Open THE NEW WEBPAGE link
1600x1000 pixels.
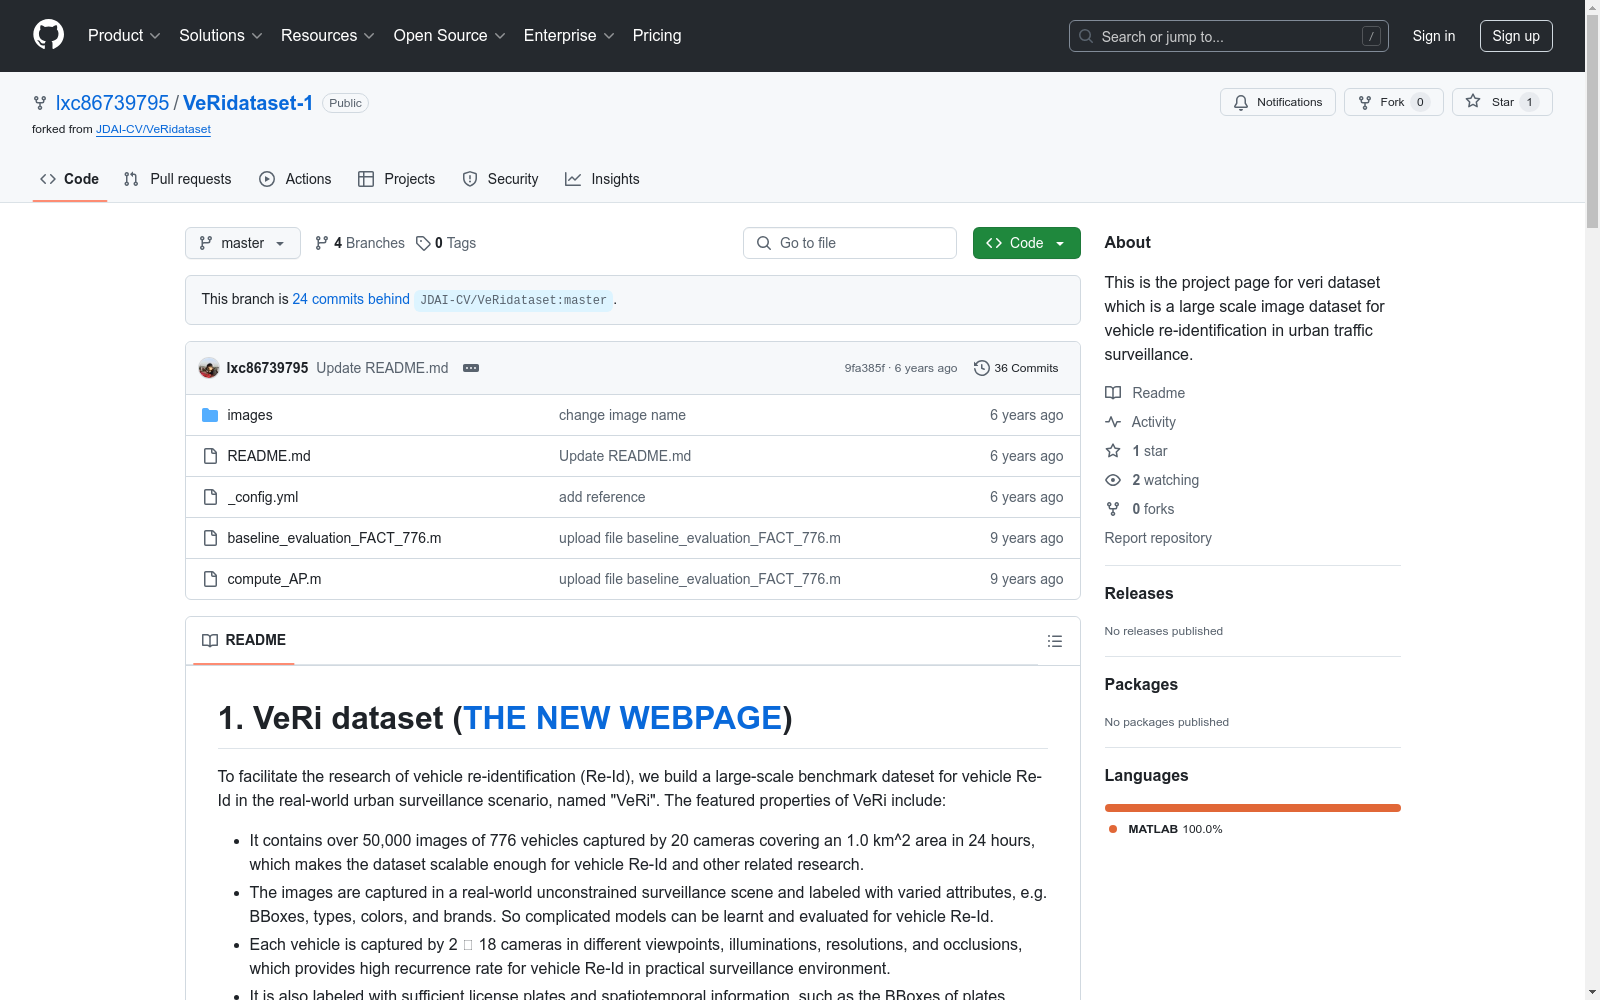[622, 718]
